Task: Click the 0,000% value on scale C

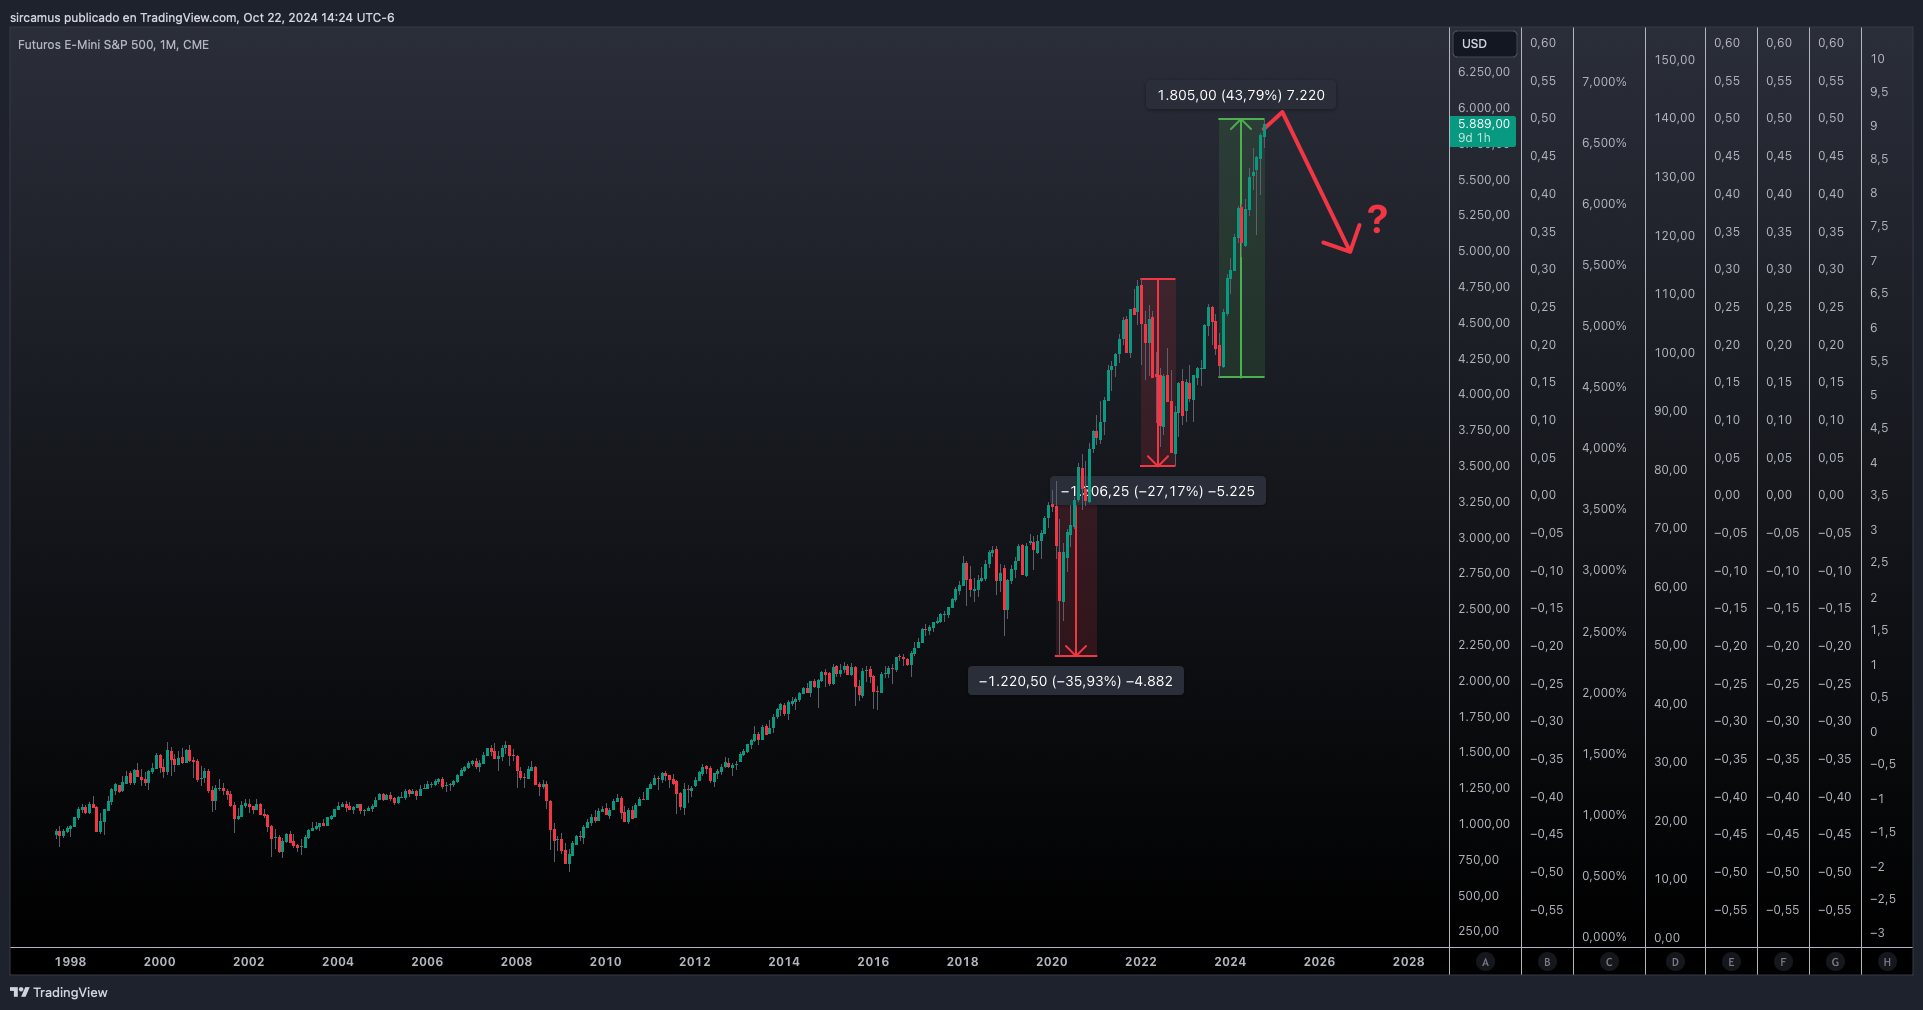Action: (1604, 937)
